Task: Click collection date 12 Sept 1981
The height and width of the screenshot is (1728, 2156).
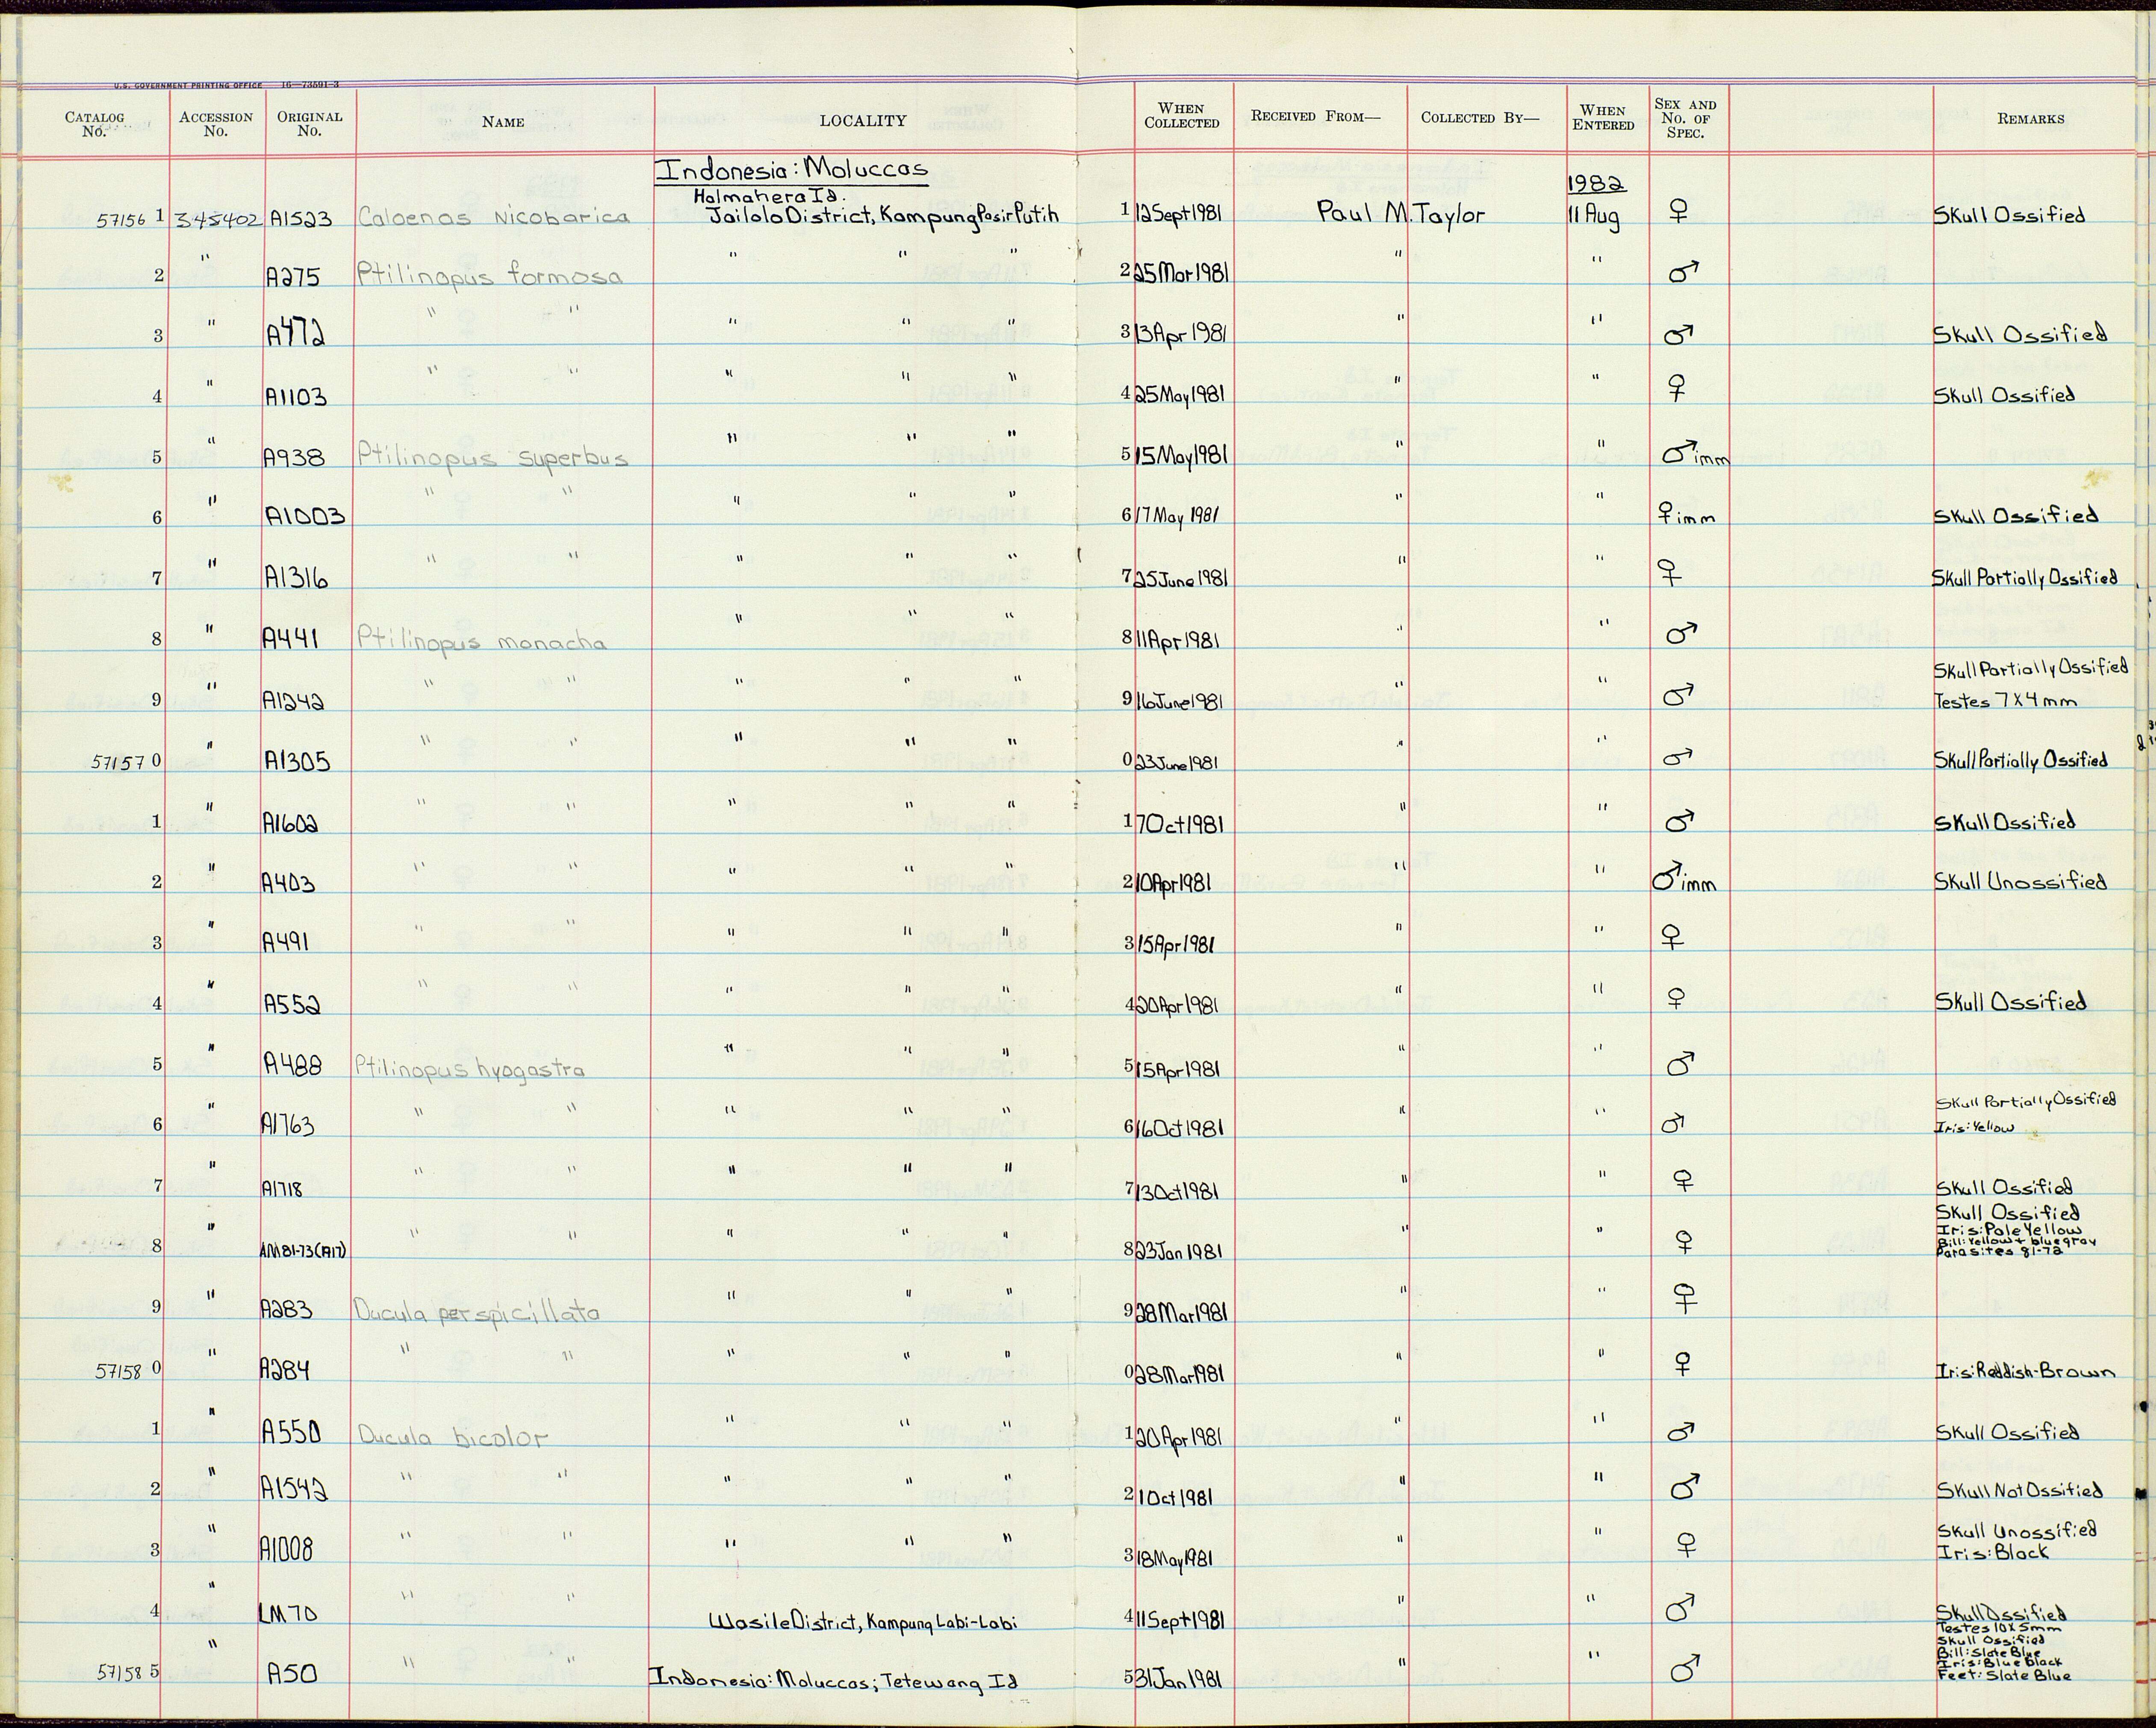Action: tap(1179, 215)
